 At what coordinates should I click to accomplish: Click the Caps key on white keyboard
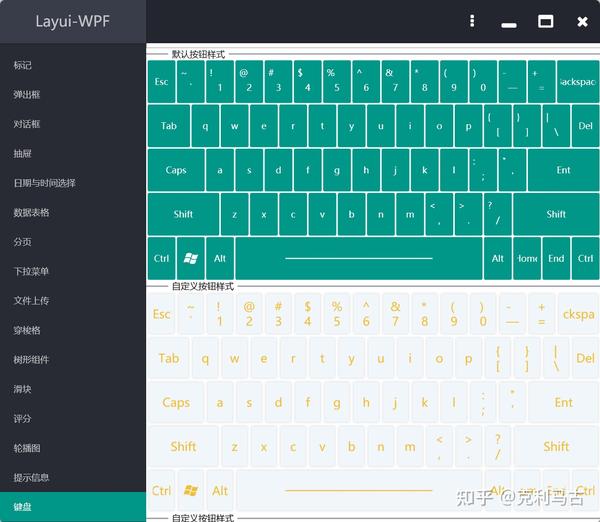(176, 402)
